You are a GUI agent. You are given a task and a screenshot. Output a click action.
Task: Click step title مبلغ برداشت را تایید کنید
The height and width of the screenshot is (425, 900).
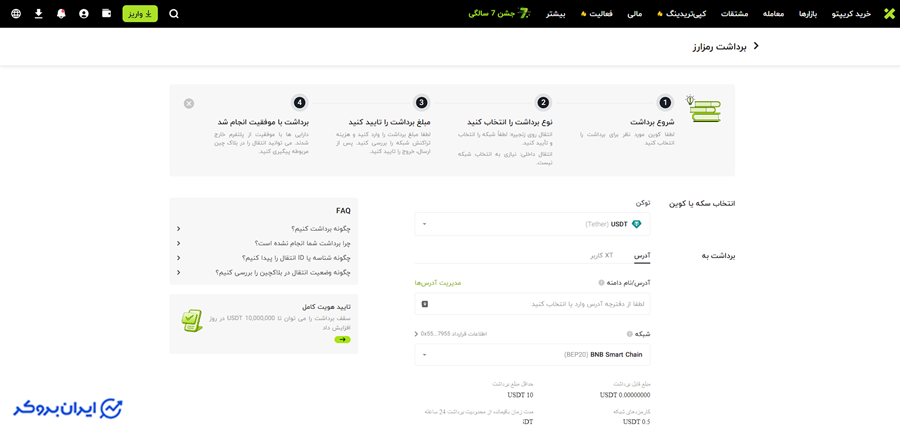[390, 122]
